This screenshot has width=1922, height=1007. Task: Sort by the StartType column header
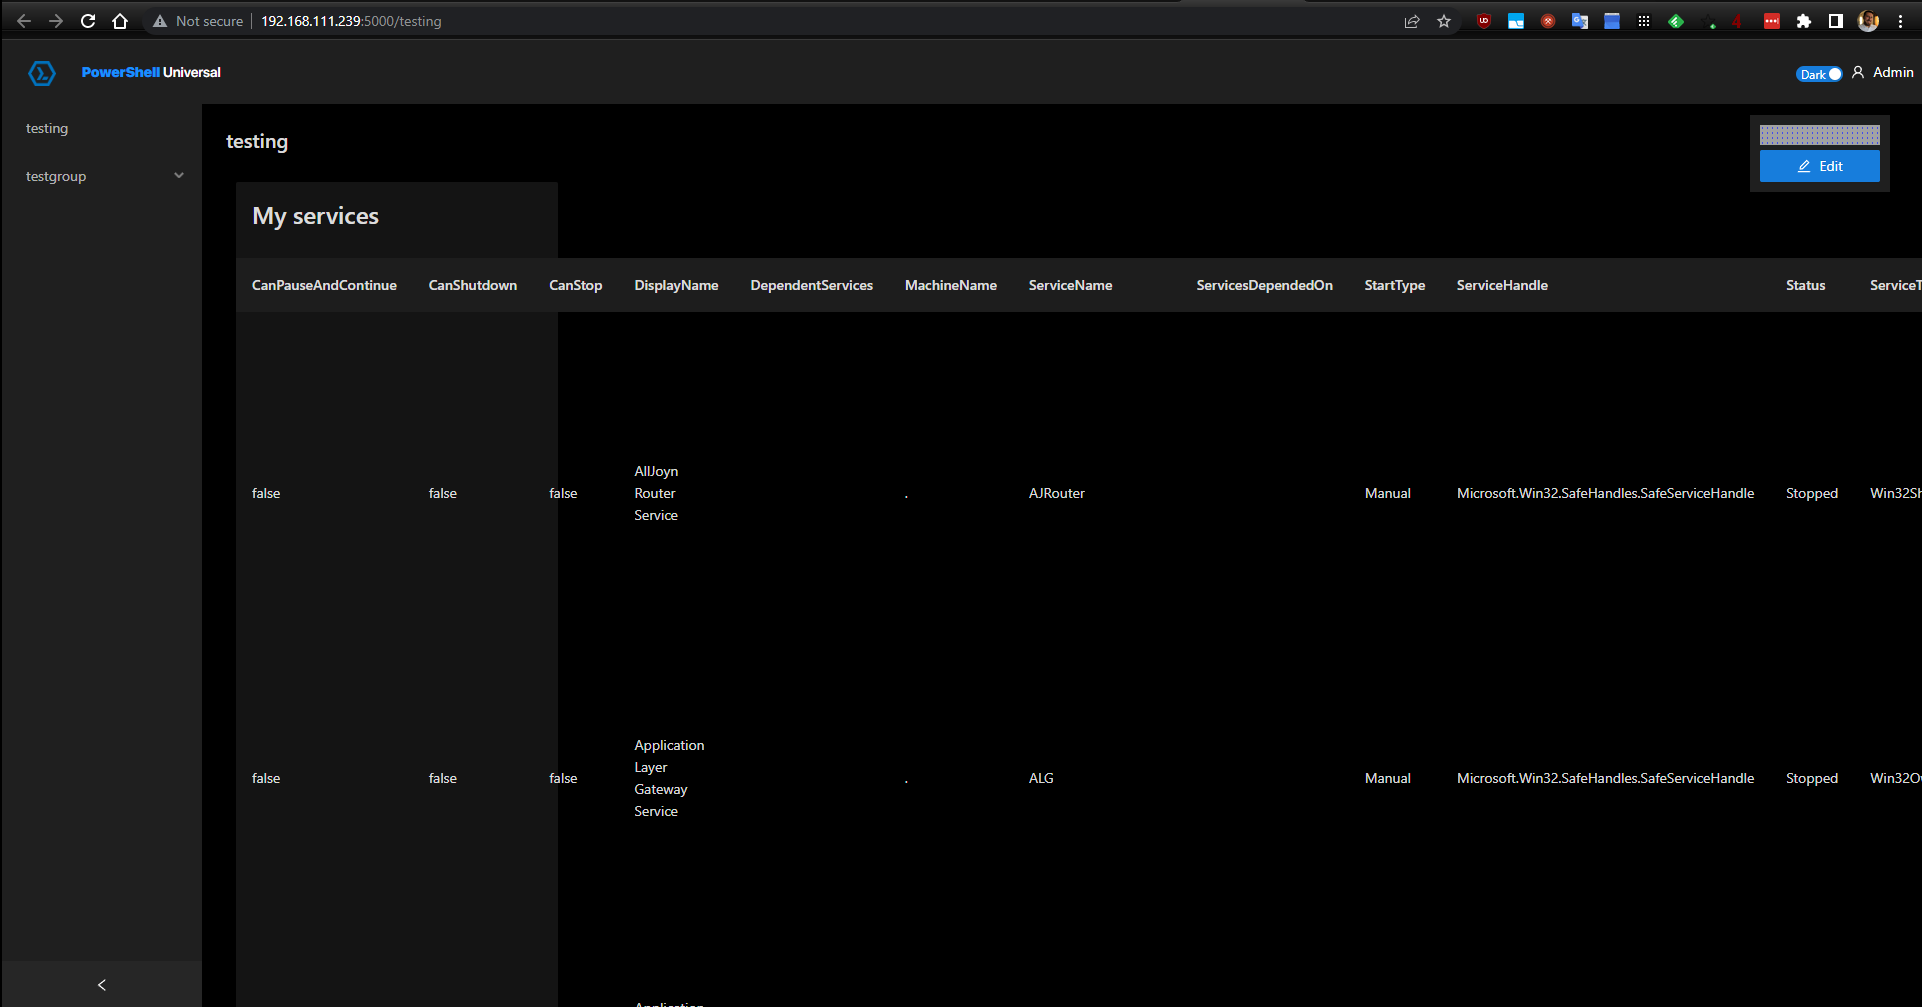point(1395,285)
